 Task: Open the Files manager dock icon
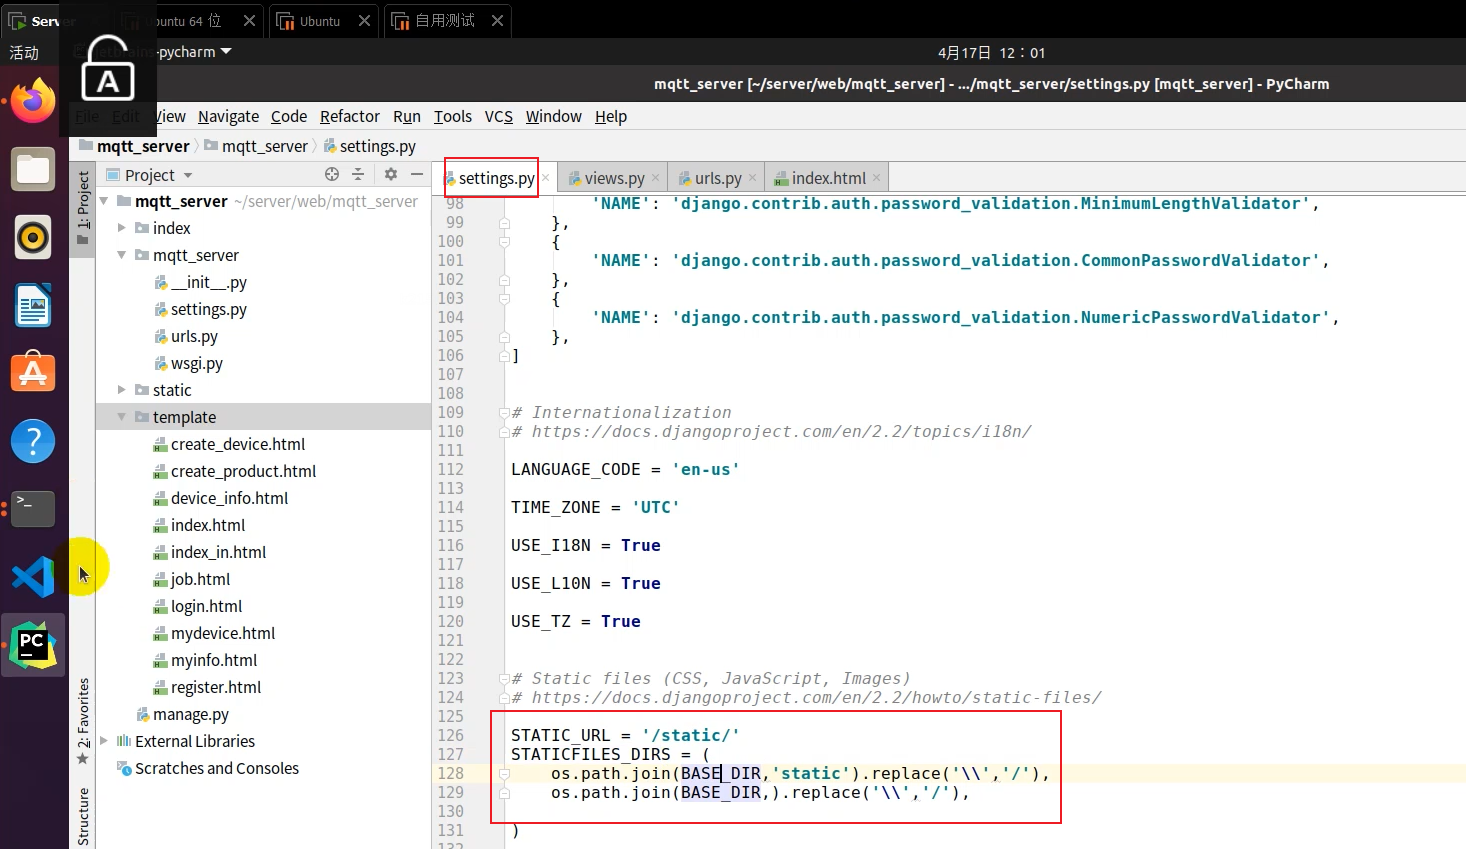coord(33,169)
